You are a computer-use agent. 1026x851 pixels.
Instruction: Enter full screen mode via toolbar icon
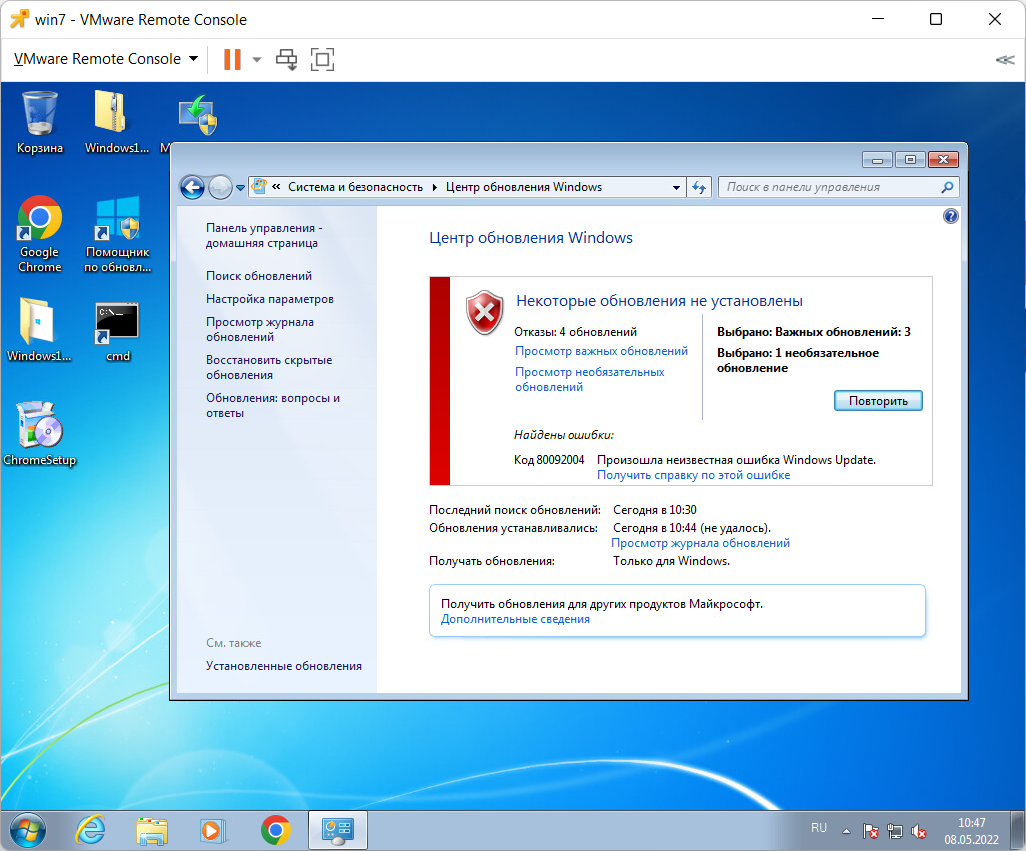322,60
